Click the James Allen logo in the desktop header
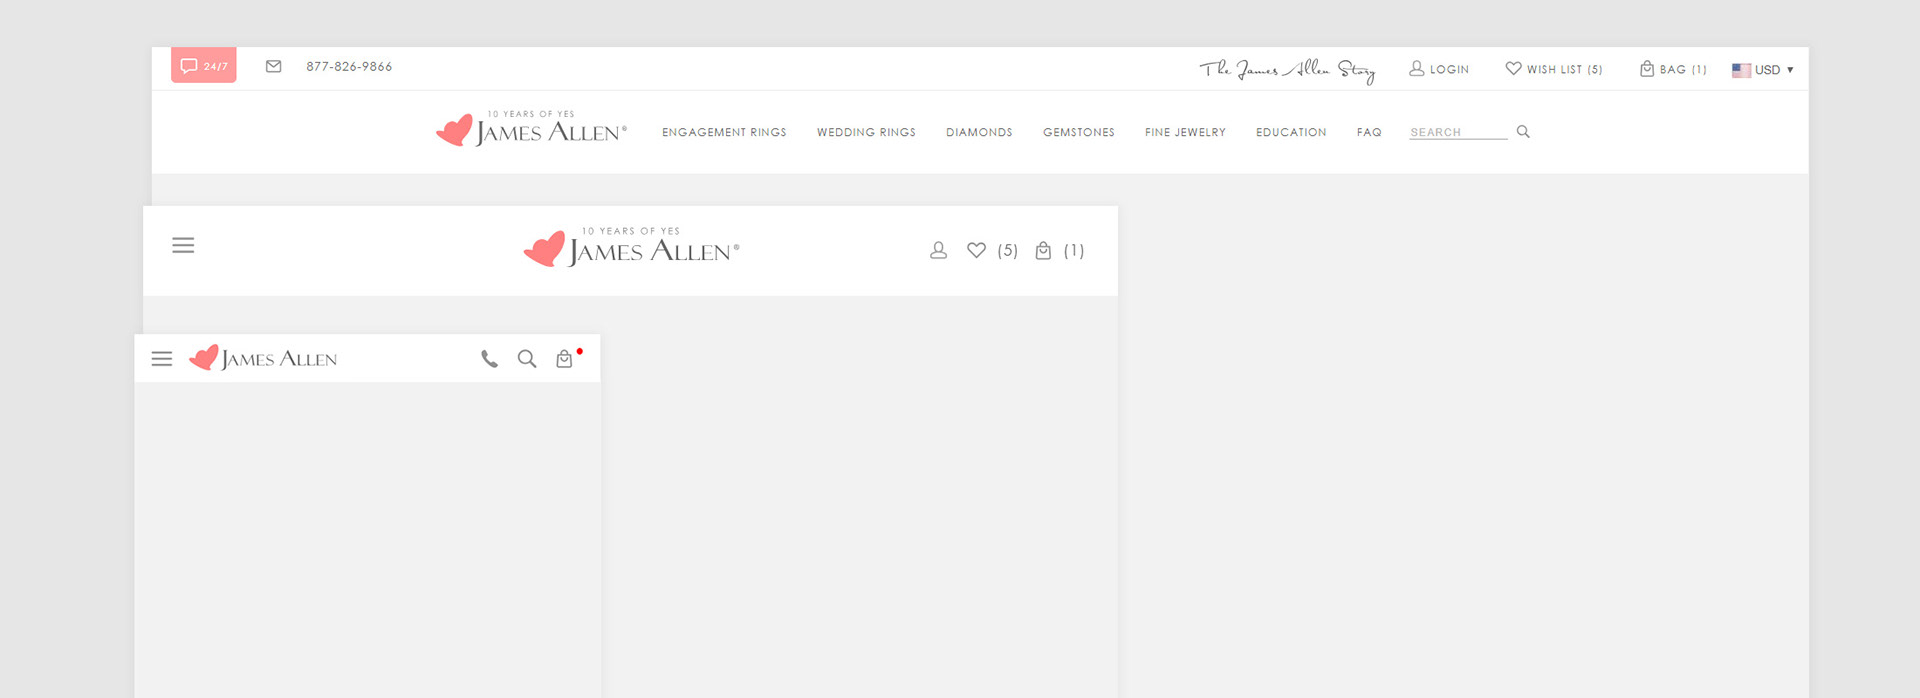Image resolution: width=1920 pixels, height=698 pixels. [532, 129]
